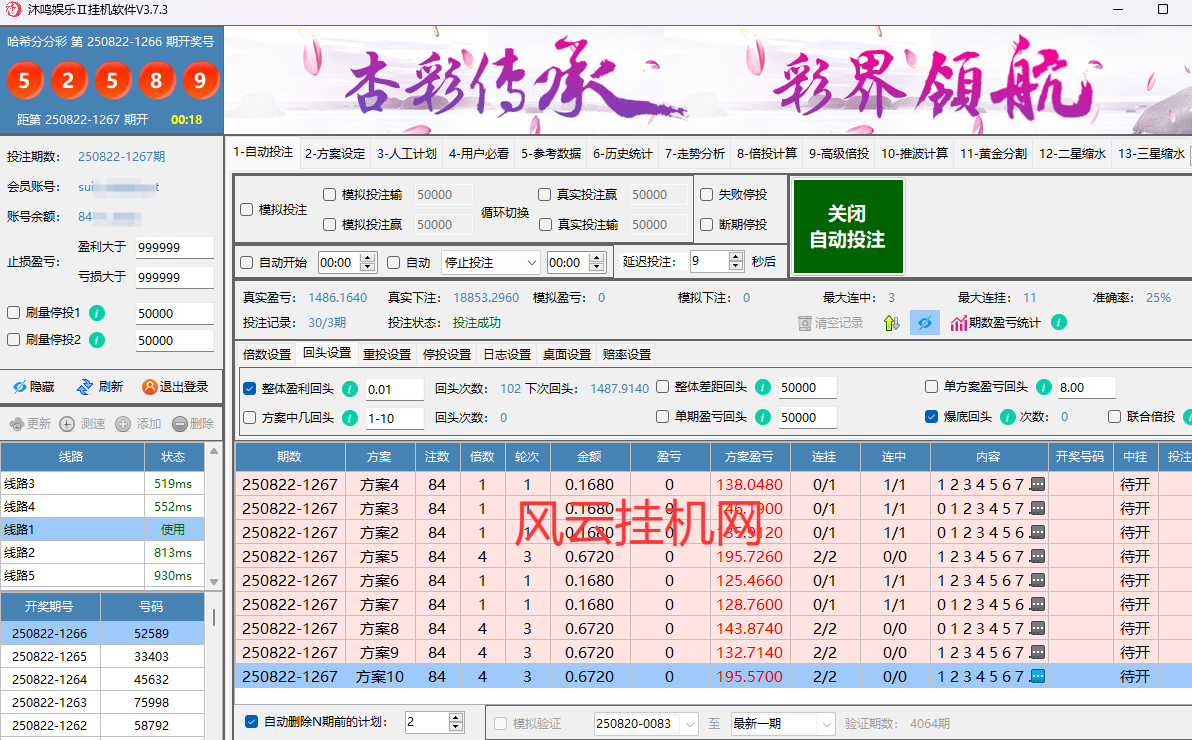Click the 退出登录 user logout icon
This screenshot has width=1192, height=740.
[149, 387]
